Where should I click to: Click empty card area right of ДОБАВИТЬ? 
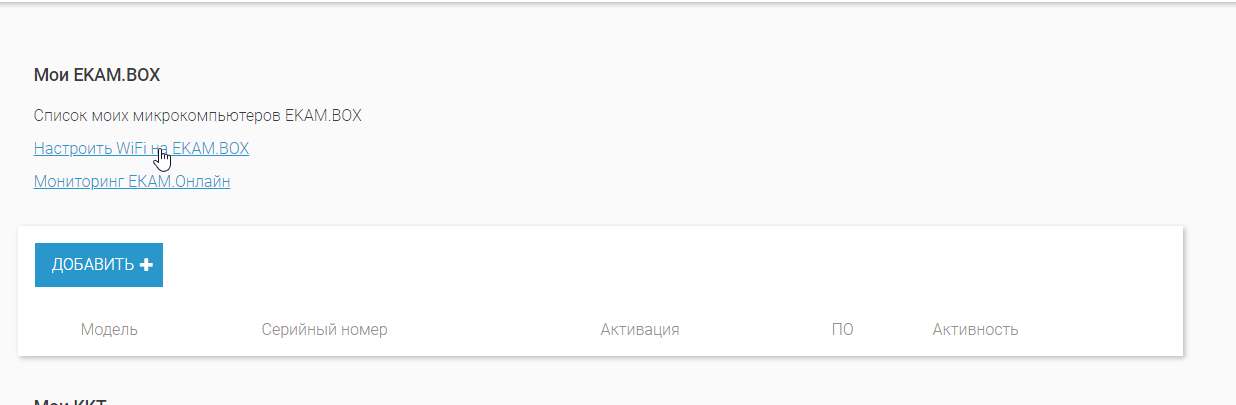[670, 265]
